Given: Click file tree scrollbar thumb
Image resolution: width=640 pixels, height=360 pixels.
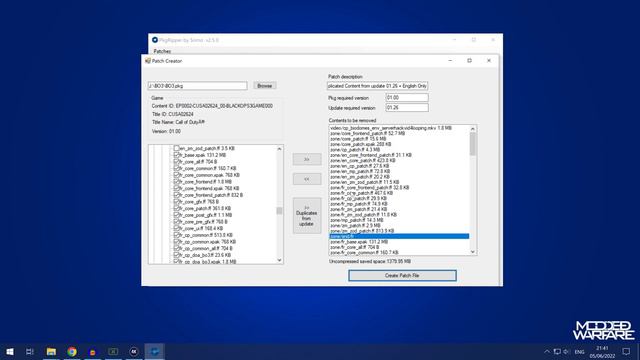Looking at the screenshot, I should pos(279,211).
